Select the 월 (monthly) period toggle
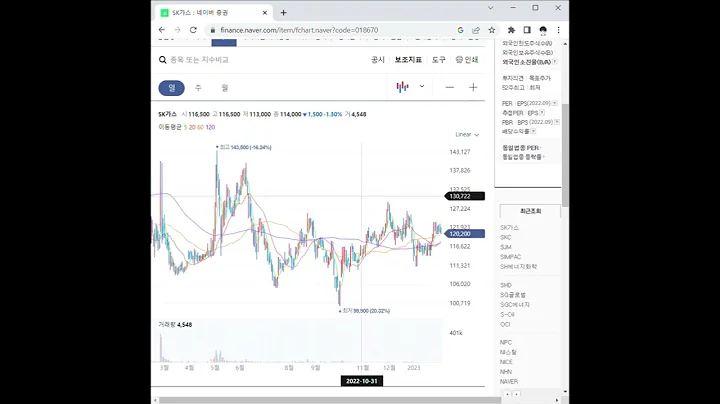 click(x=225, y=88)
